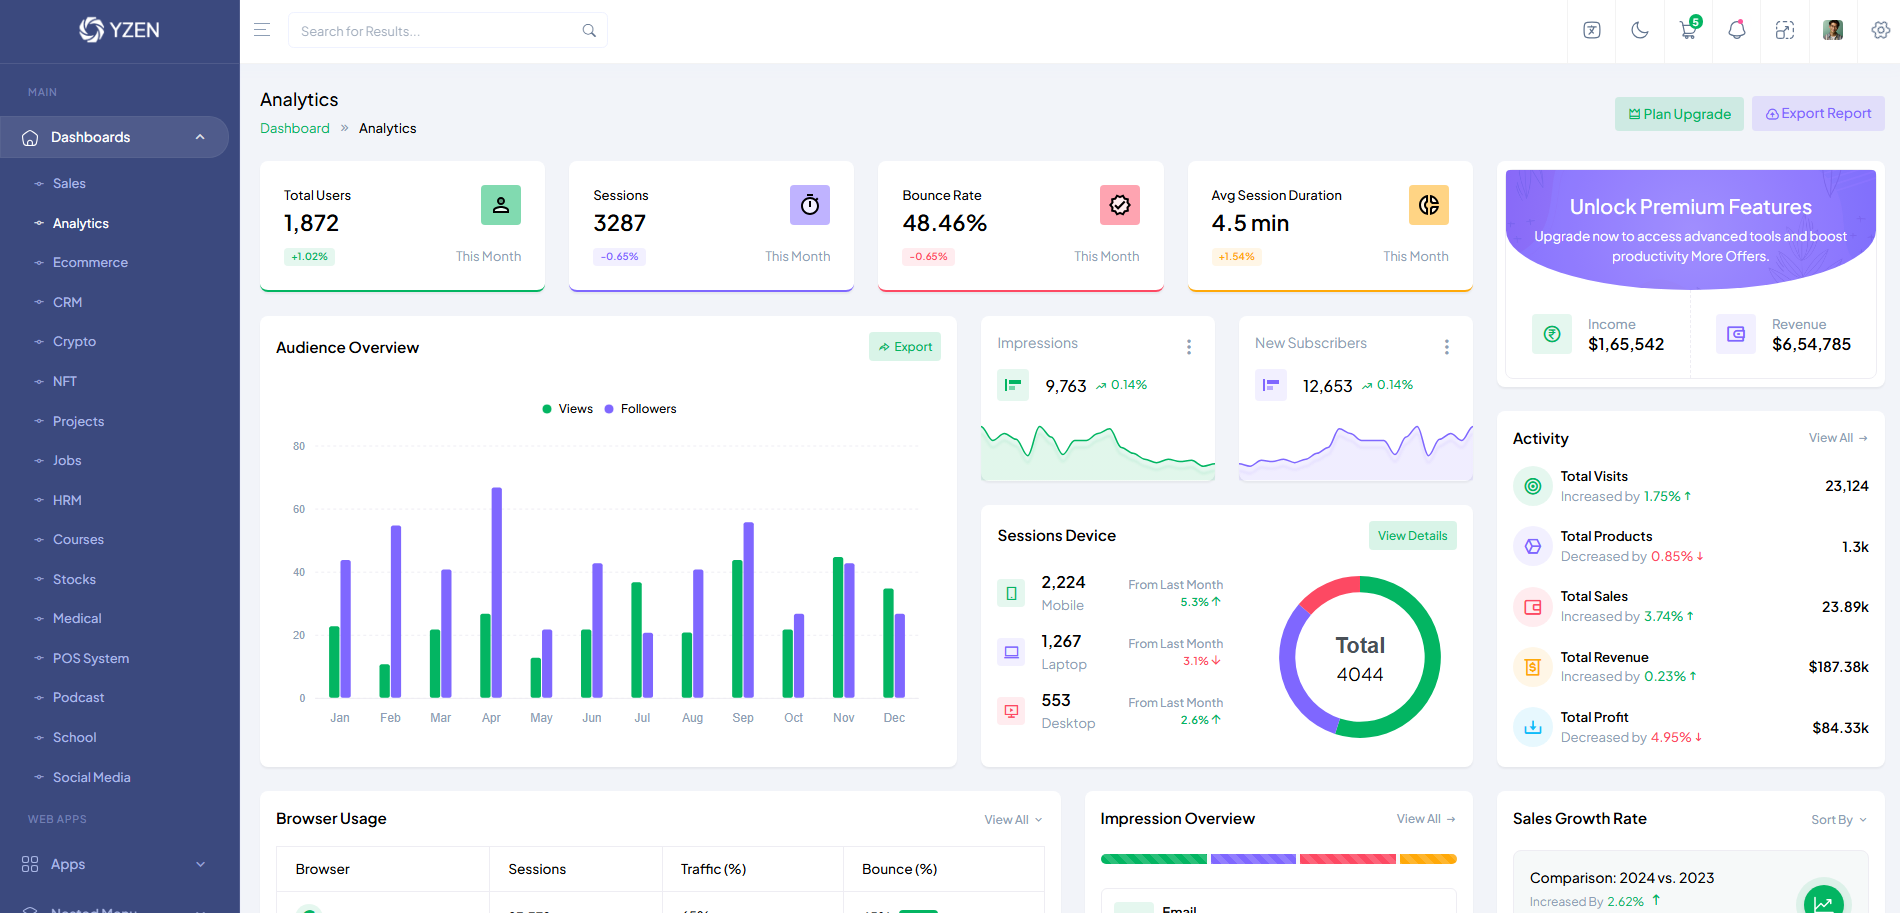Open the CRM dashboard

click(67, 302)
